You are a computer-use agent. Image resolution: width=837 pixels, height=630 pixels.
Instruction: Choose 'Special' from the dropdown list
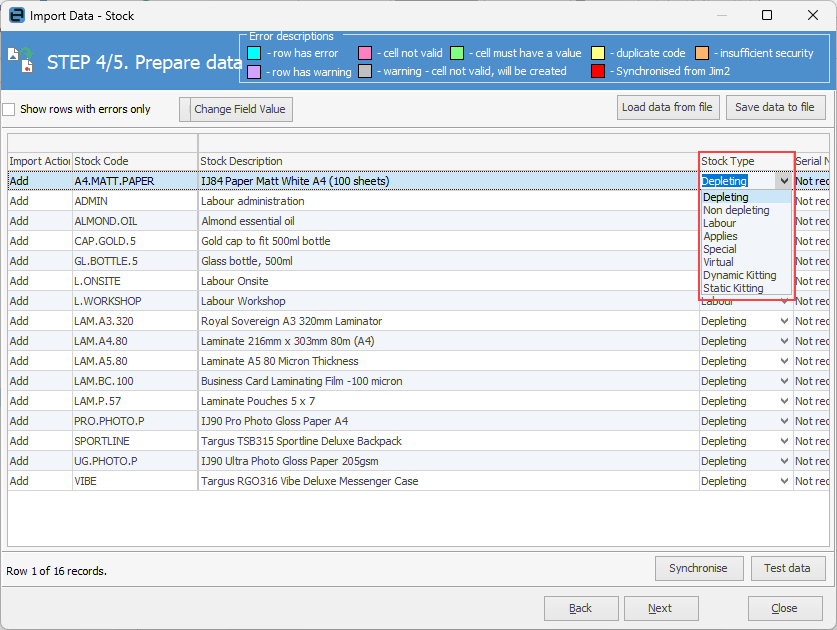[745, 249]
